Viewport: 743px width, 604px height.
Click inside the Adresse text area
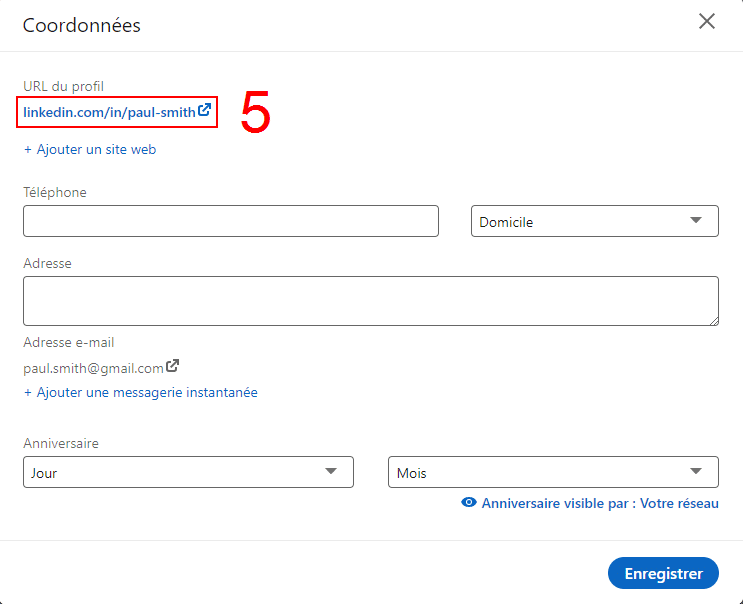(370, 301)
